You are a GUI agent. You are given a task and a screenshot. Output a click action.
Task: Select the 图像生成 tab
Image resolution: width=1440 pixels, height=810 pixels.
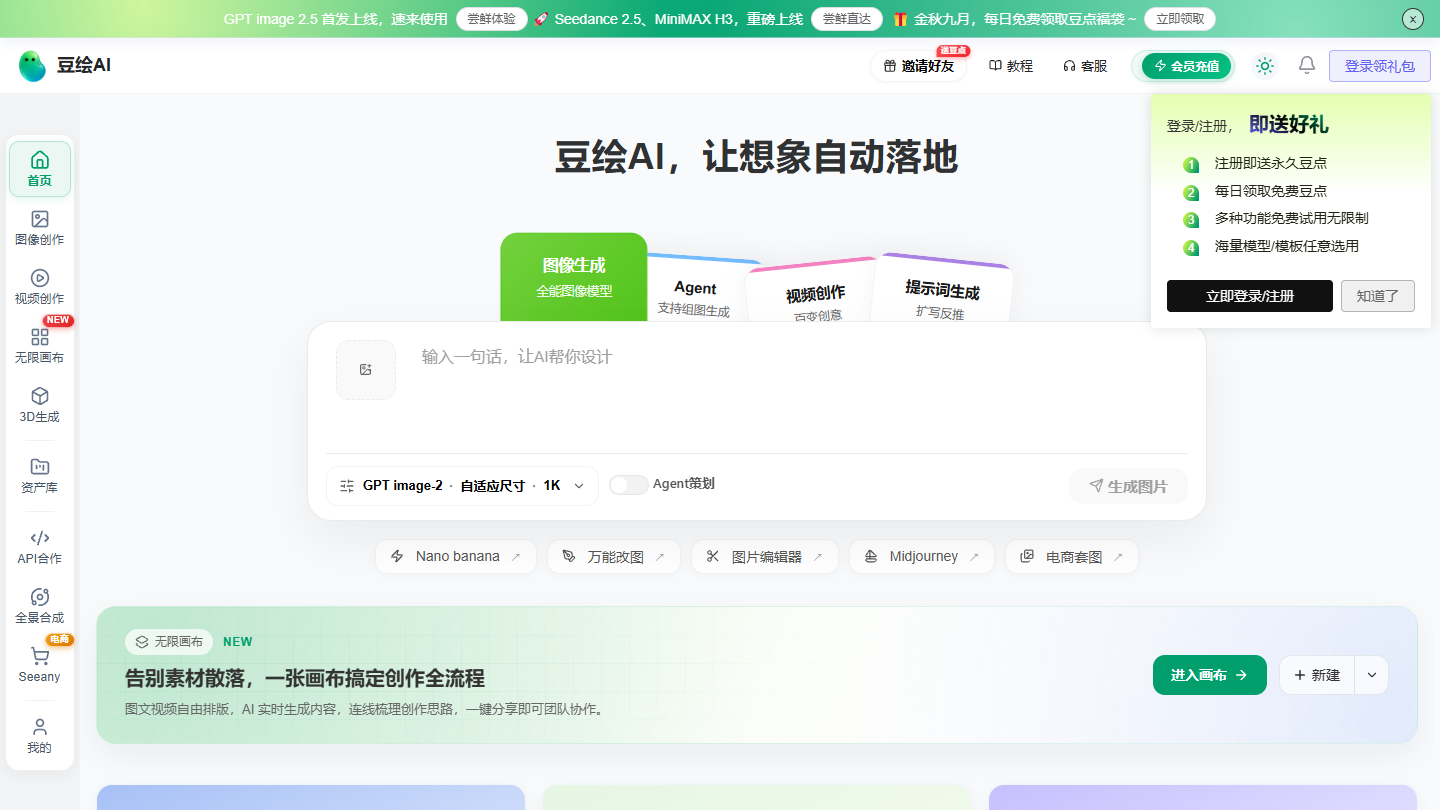click(x=574, y=277)
